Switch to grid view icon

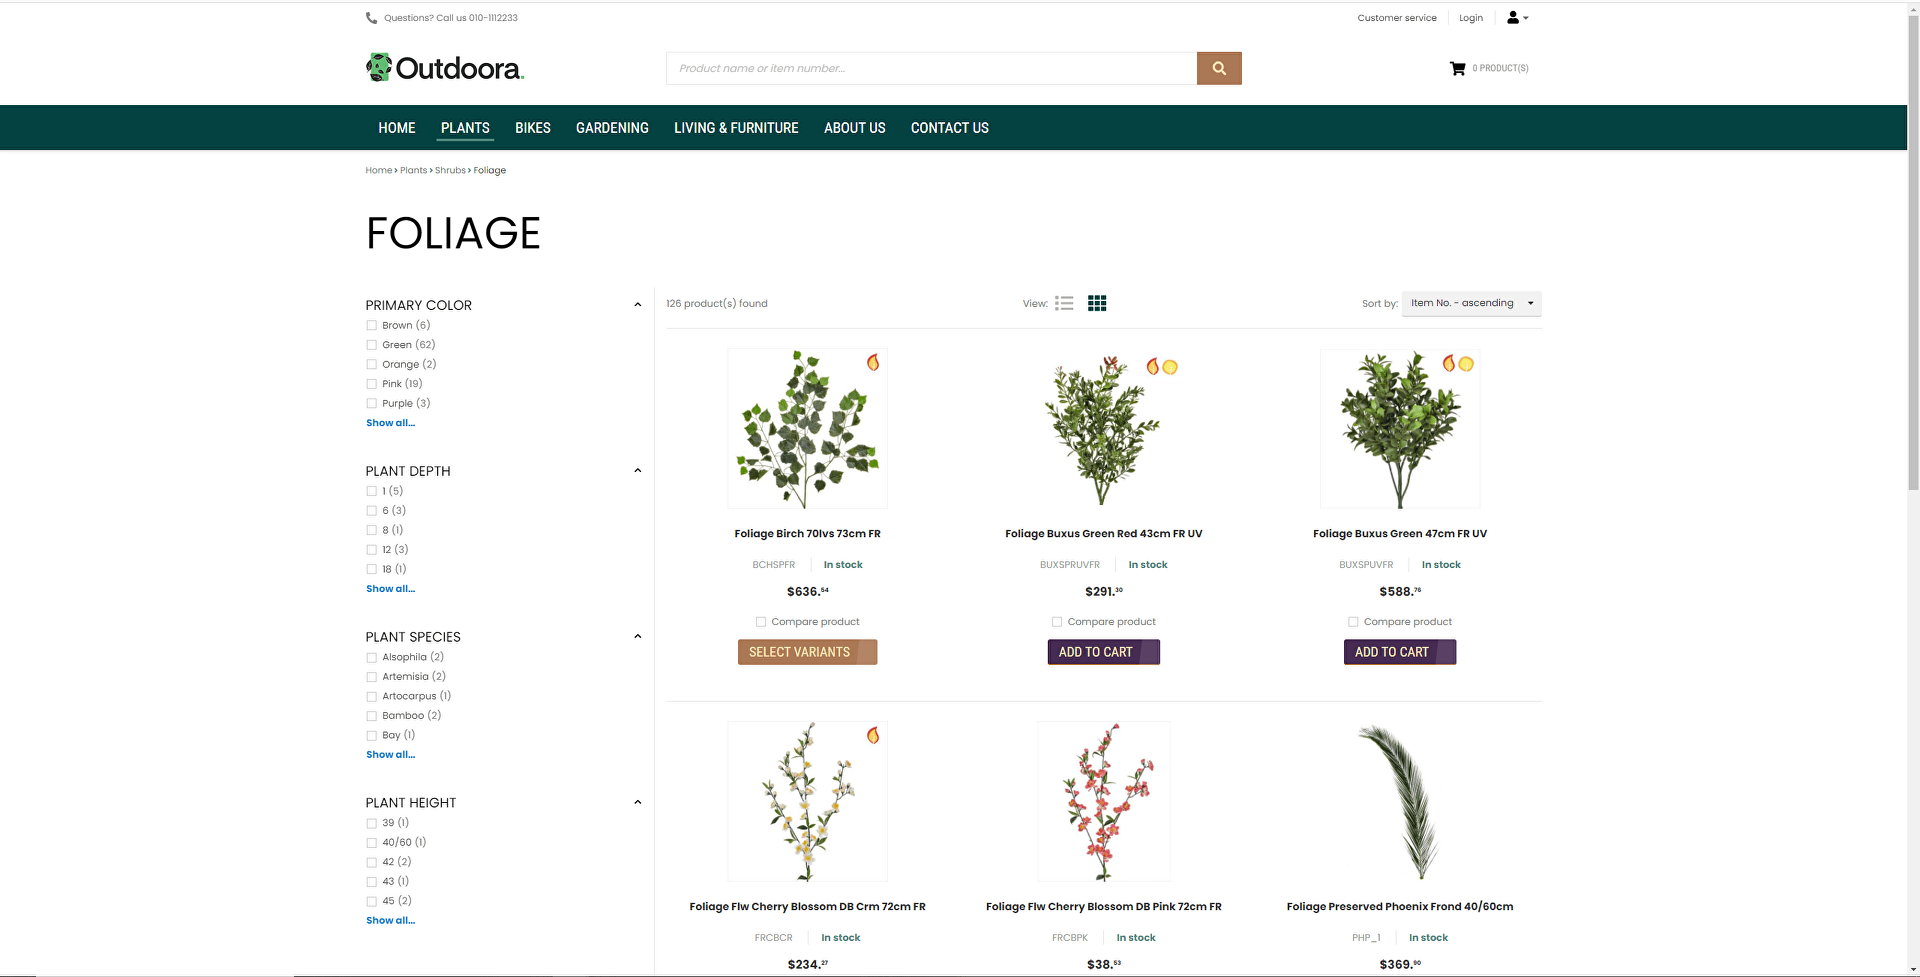click(x=1097, y=303)
